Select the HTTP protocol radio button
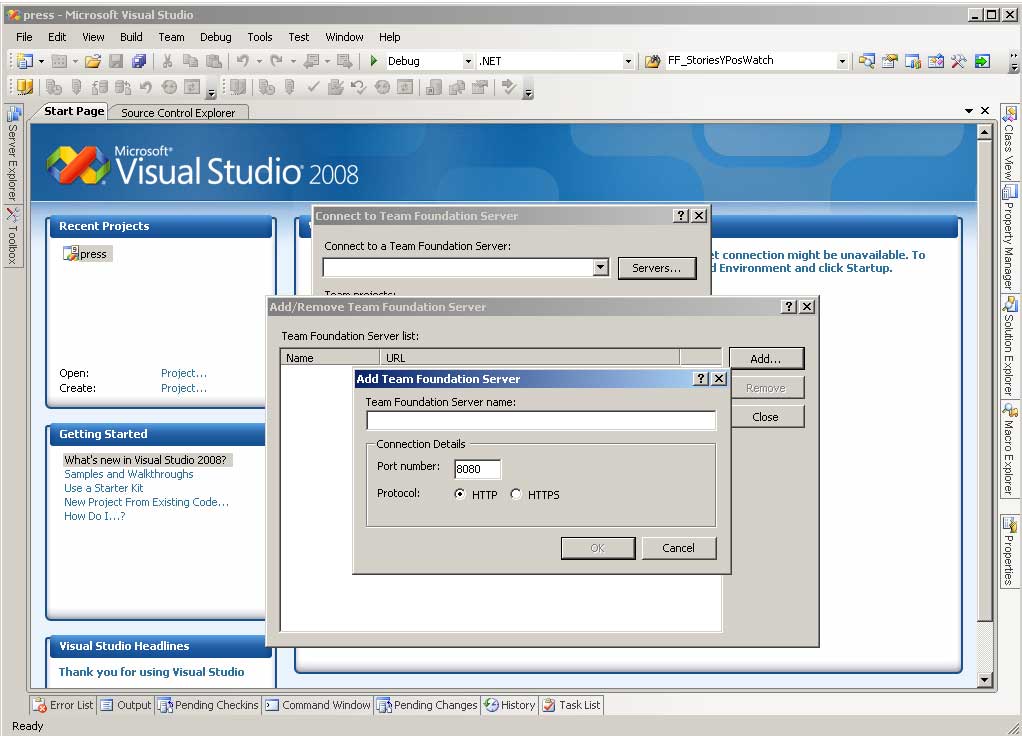This screenshot has width=1022, height=736. (x=460, y=494)
